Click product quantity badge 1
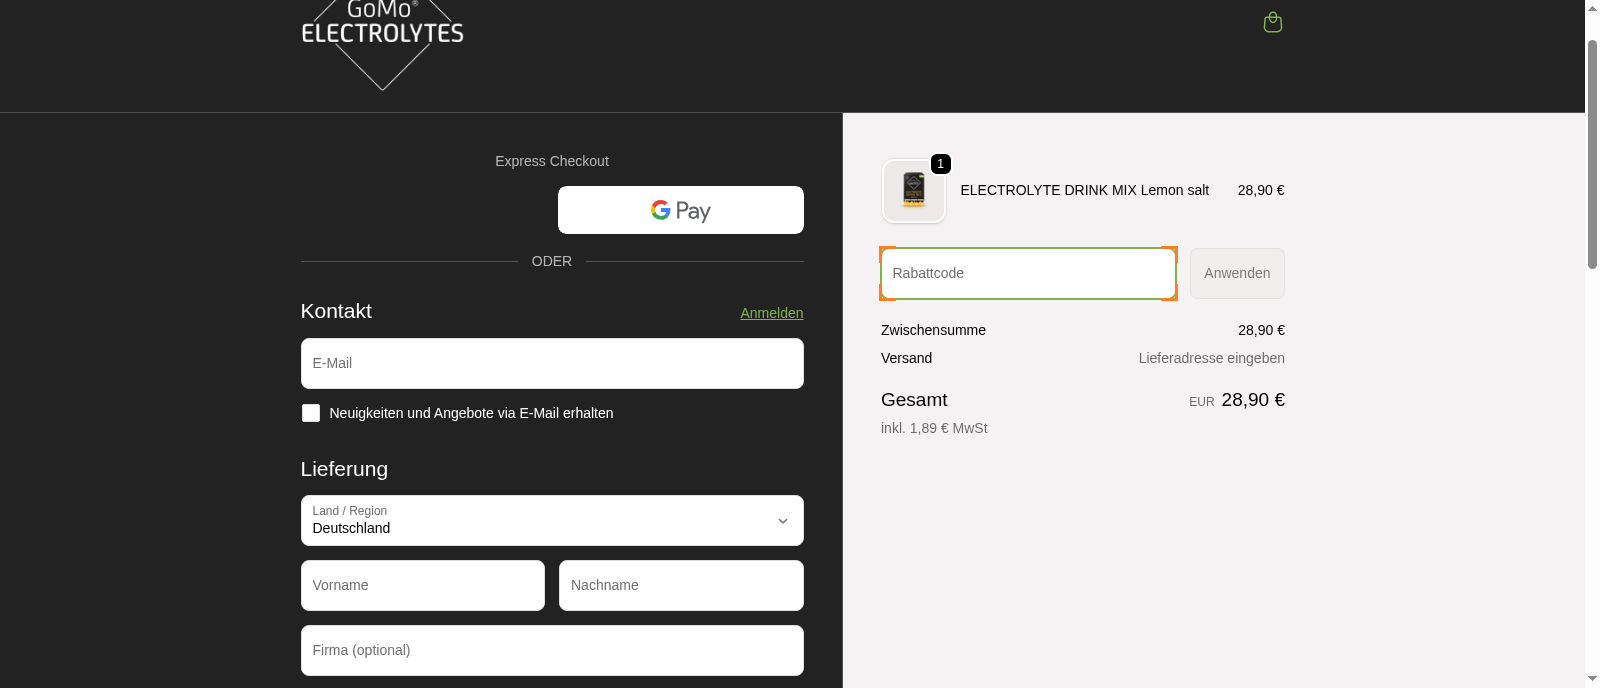This screenshot has height=688, width=1600. point(941,164)
